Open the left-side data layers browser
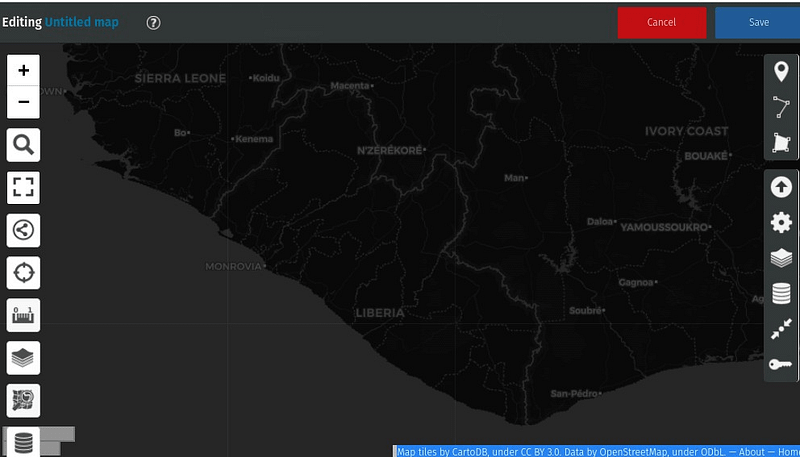The width and height of the screenshot is (800, 457). 23,358
